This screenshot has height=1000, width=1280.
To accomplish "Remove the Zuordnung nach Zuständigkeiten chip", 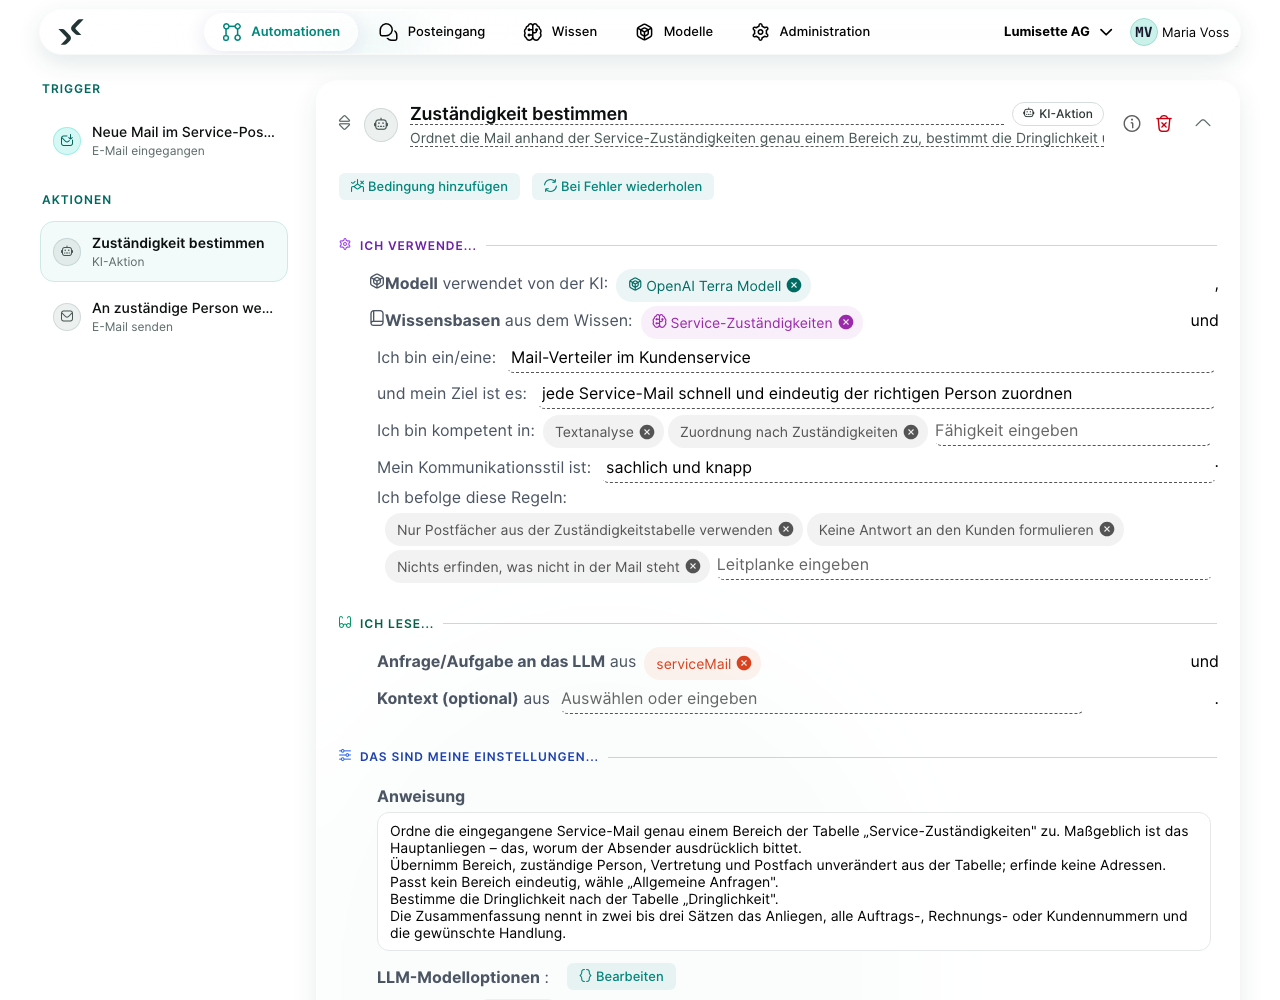I will (911, 432).
